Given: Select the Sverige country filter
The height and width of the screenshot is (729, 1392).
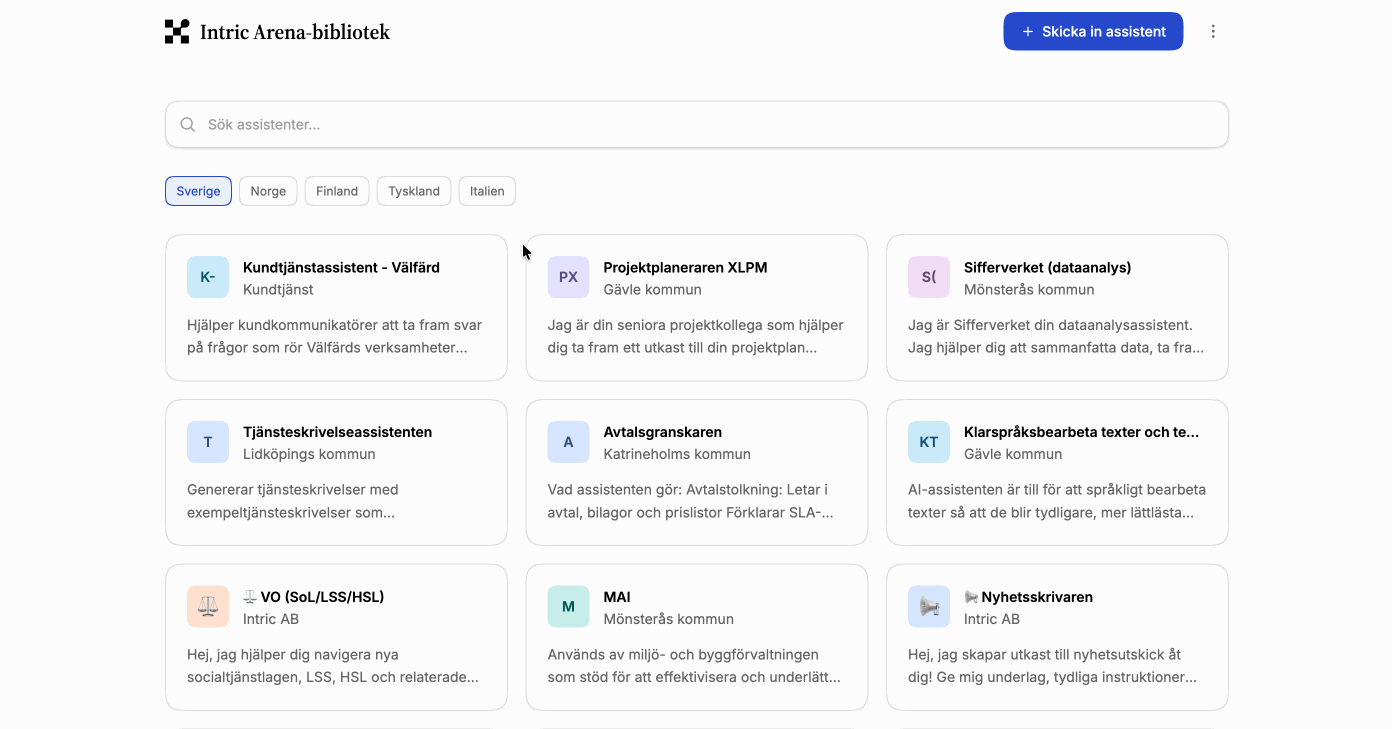Looking at the screenshot, I should point(198,191).
